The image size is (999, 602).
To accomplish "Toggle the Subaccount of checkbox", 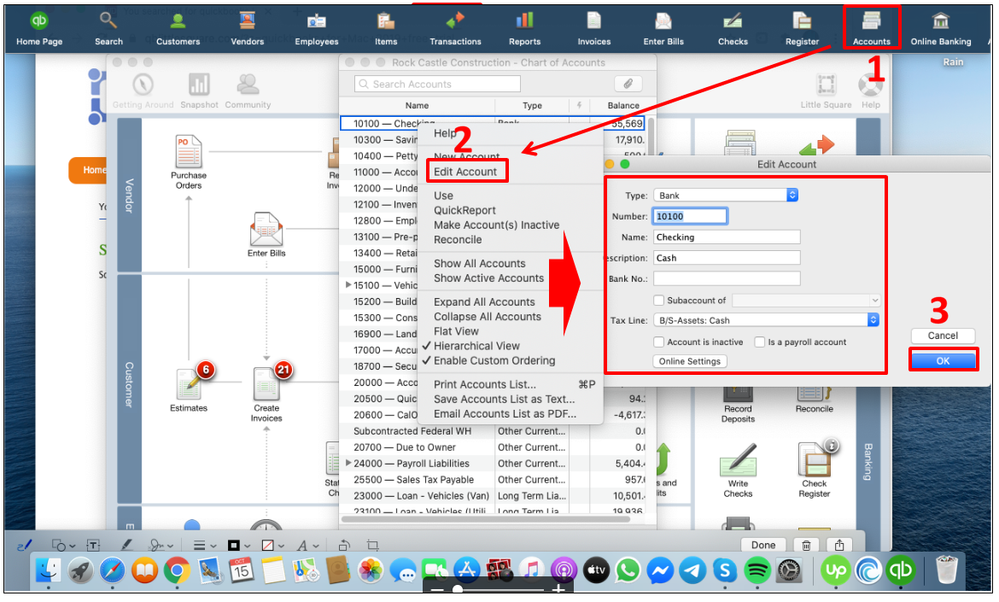I will pyautogui.click(x=659, y=300).
